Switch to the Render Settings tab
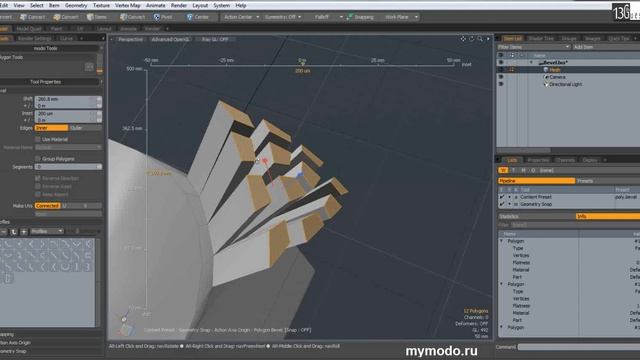This screenshot has width=640, height=360. click(35, 38)
